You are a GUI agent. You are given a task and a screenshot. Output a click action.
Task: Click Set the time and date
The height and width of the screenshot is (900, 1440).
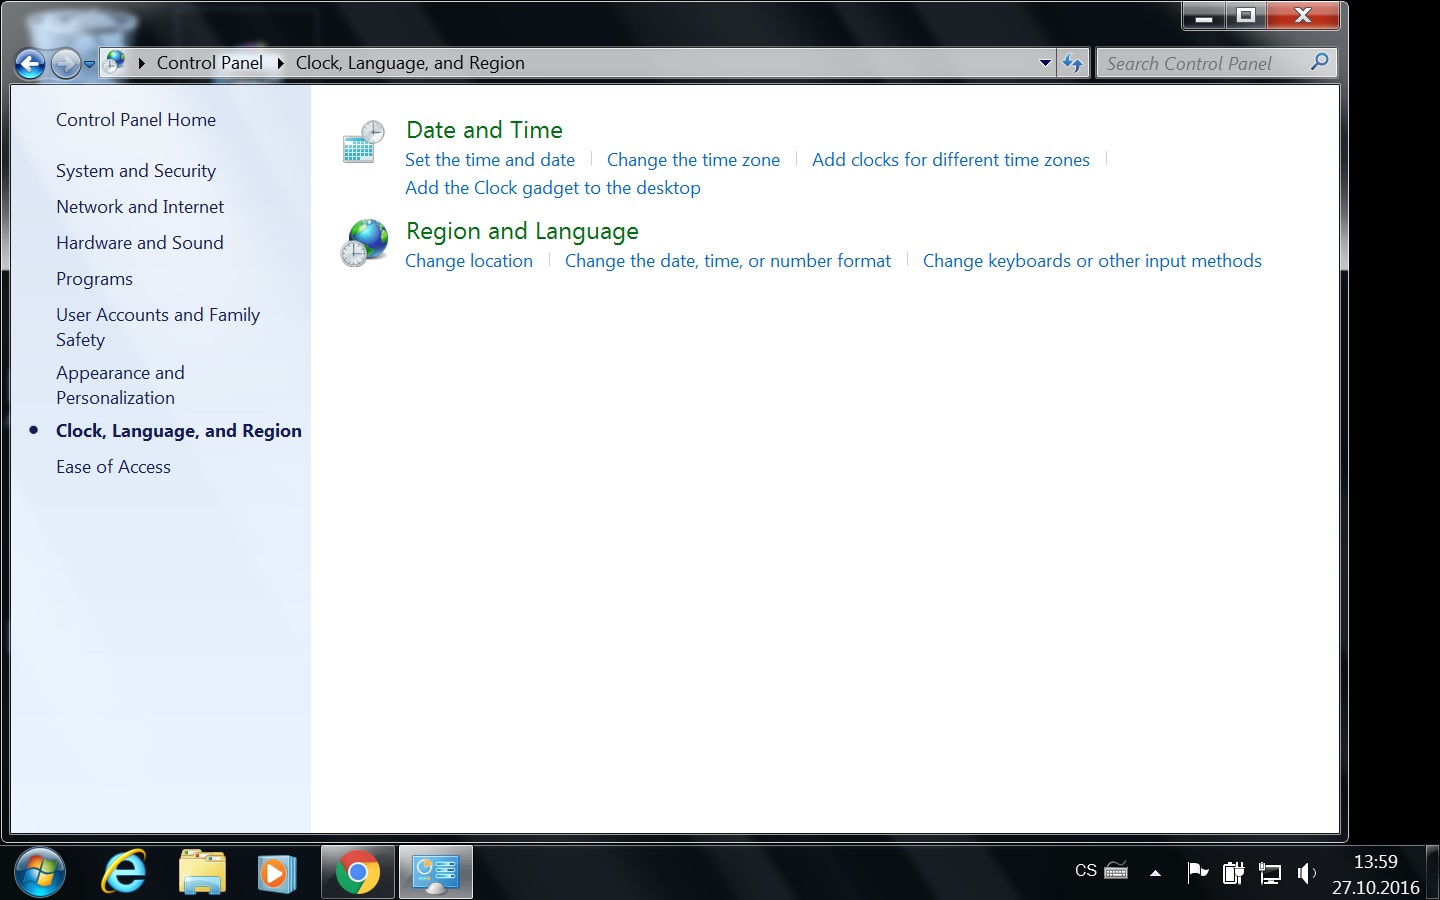pos(490,160)
